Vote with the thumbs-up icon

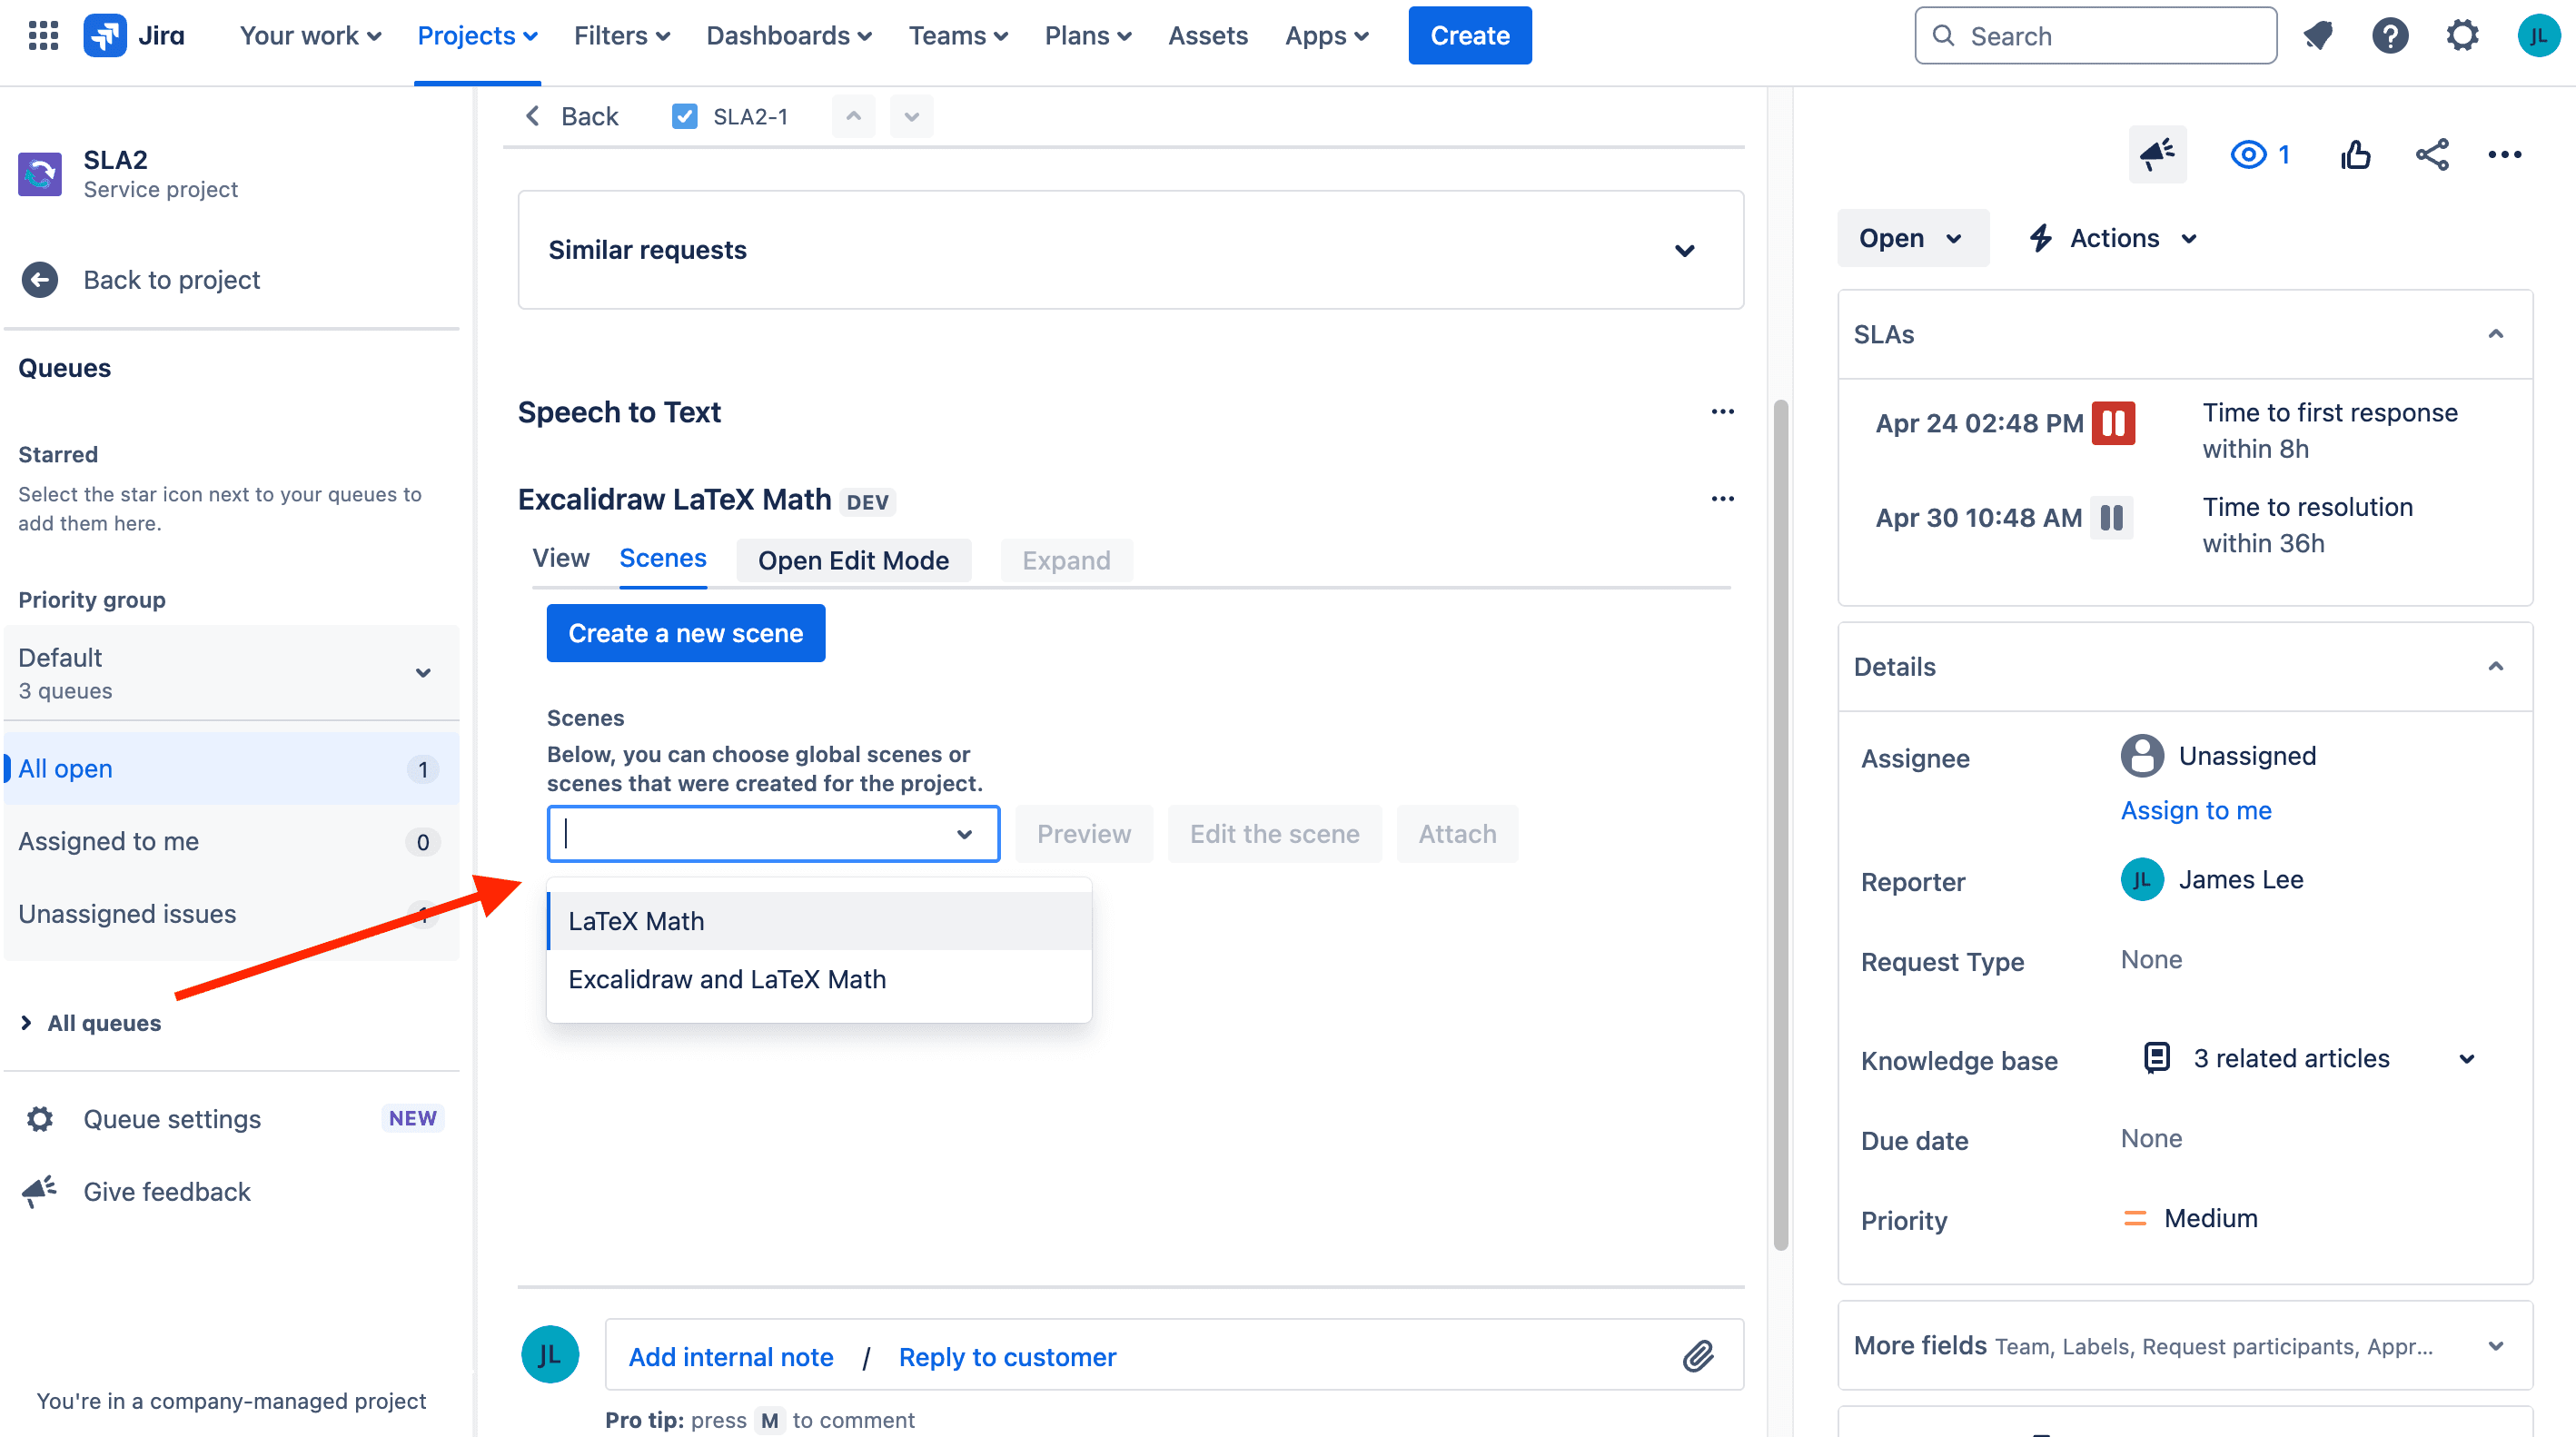(x=2355, y=154)
